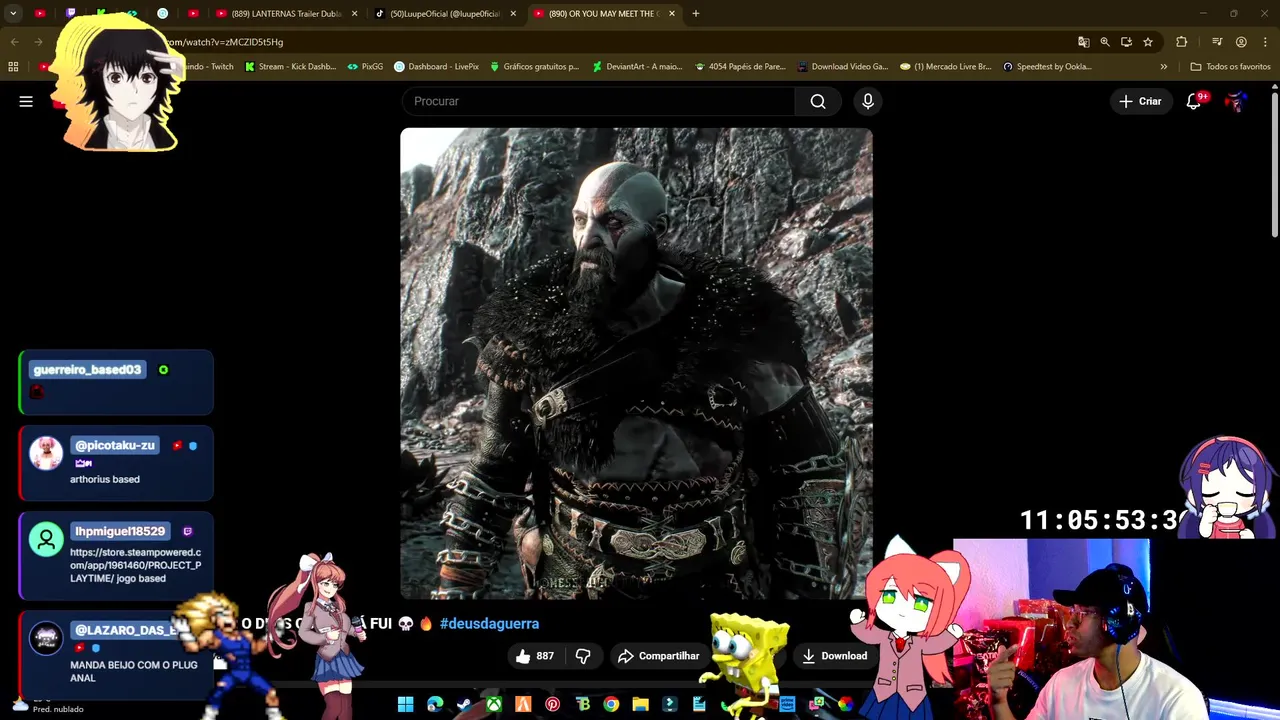Open Mercado Livre bookmark

945,67
